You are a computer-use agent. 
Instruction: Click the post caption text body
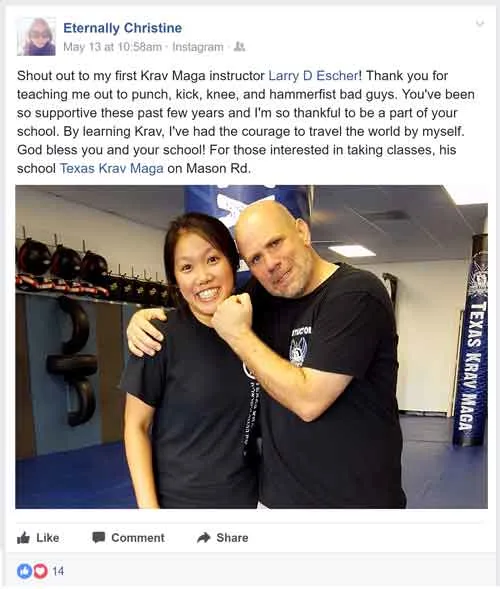coord(246,122)
